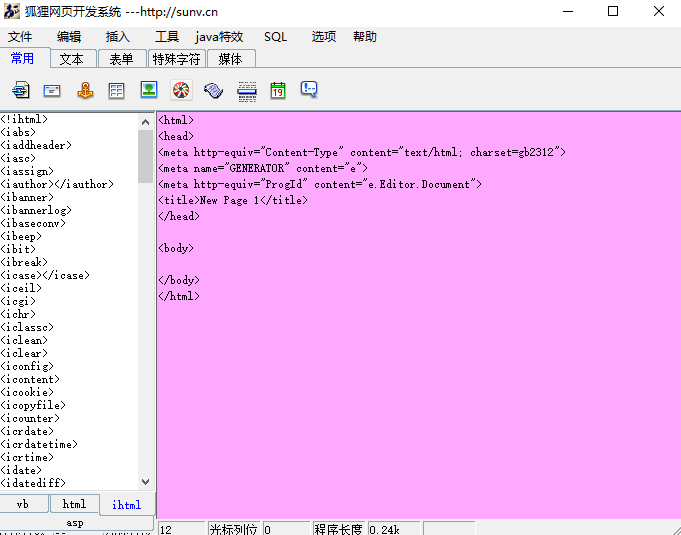The image size is (681, 535).
Task: Click the 光标列位 value field
Action: (287, 529)
